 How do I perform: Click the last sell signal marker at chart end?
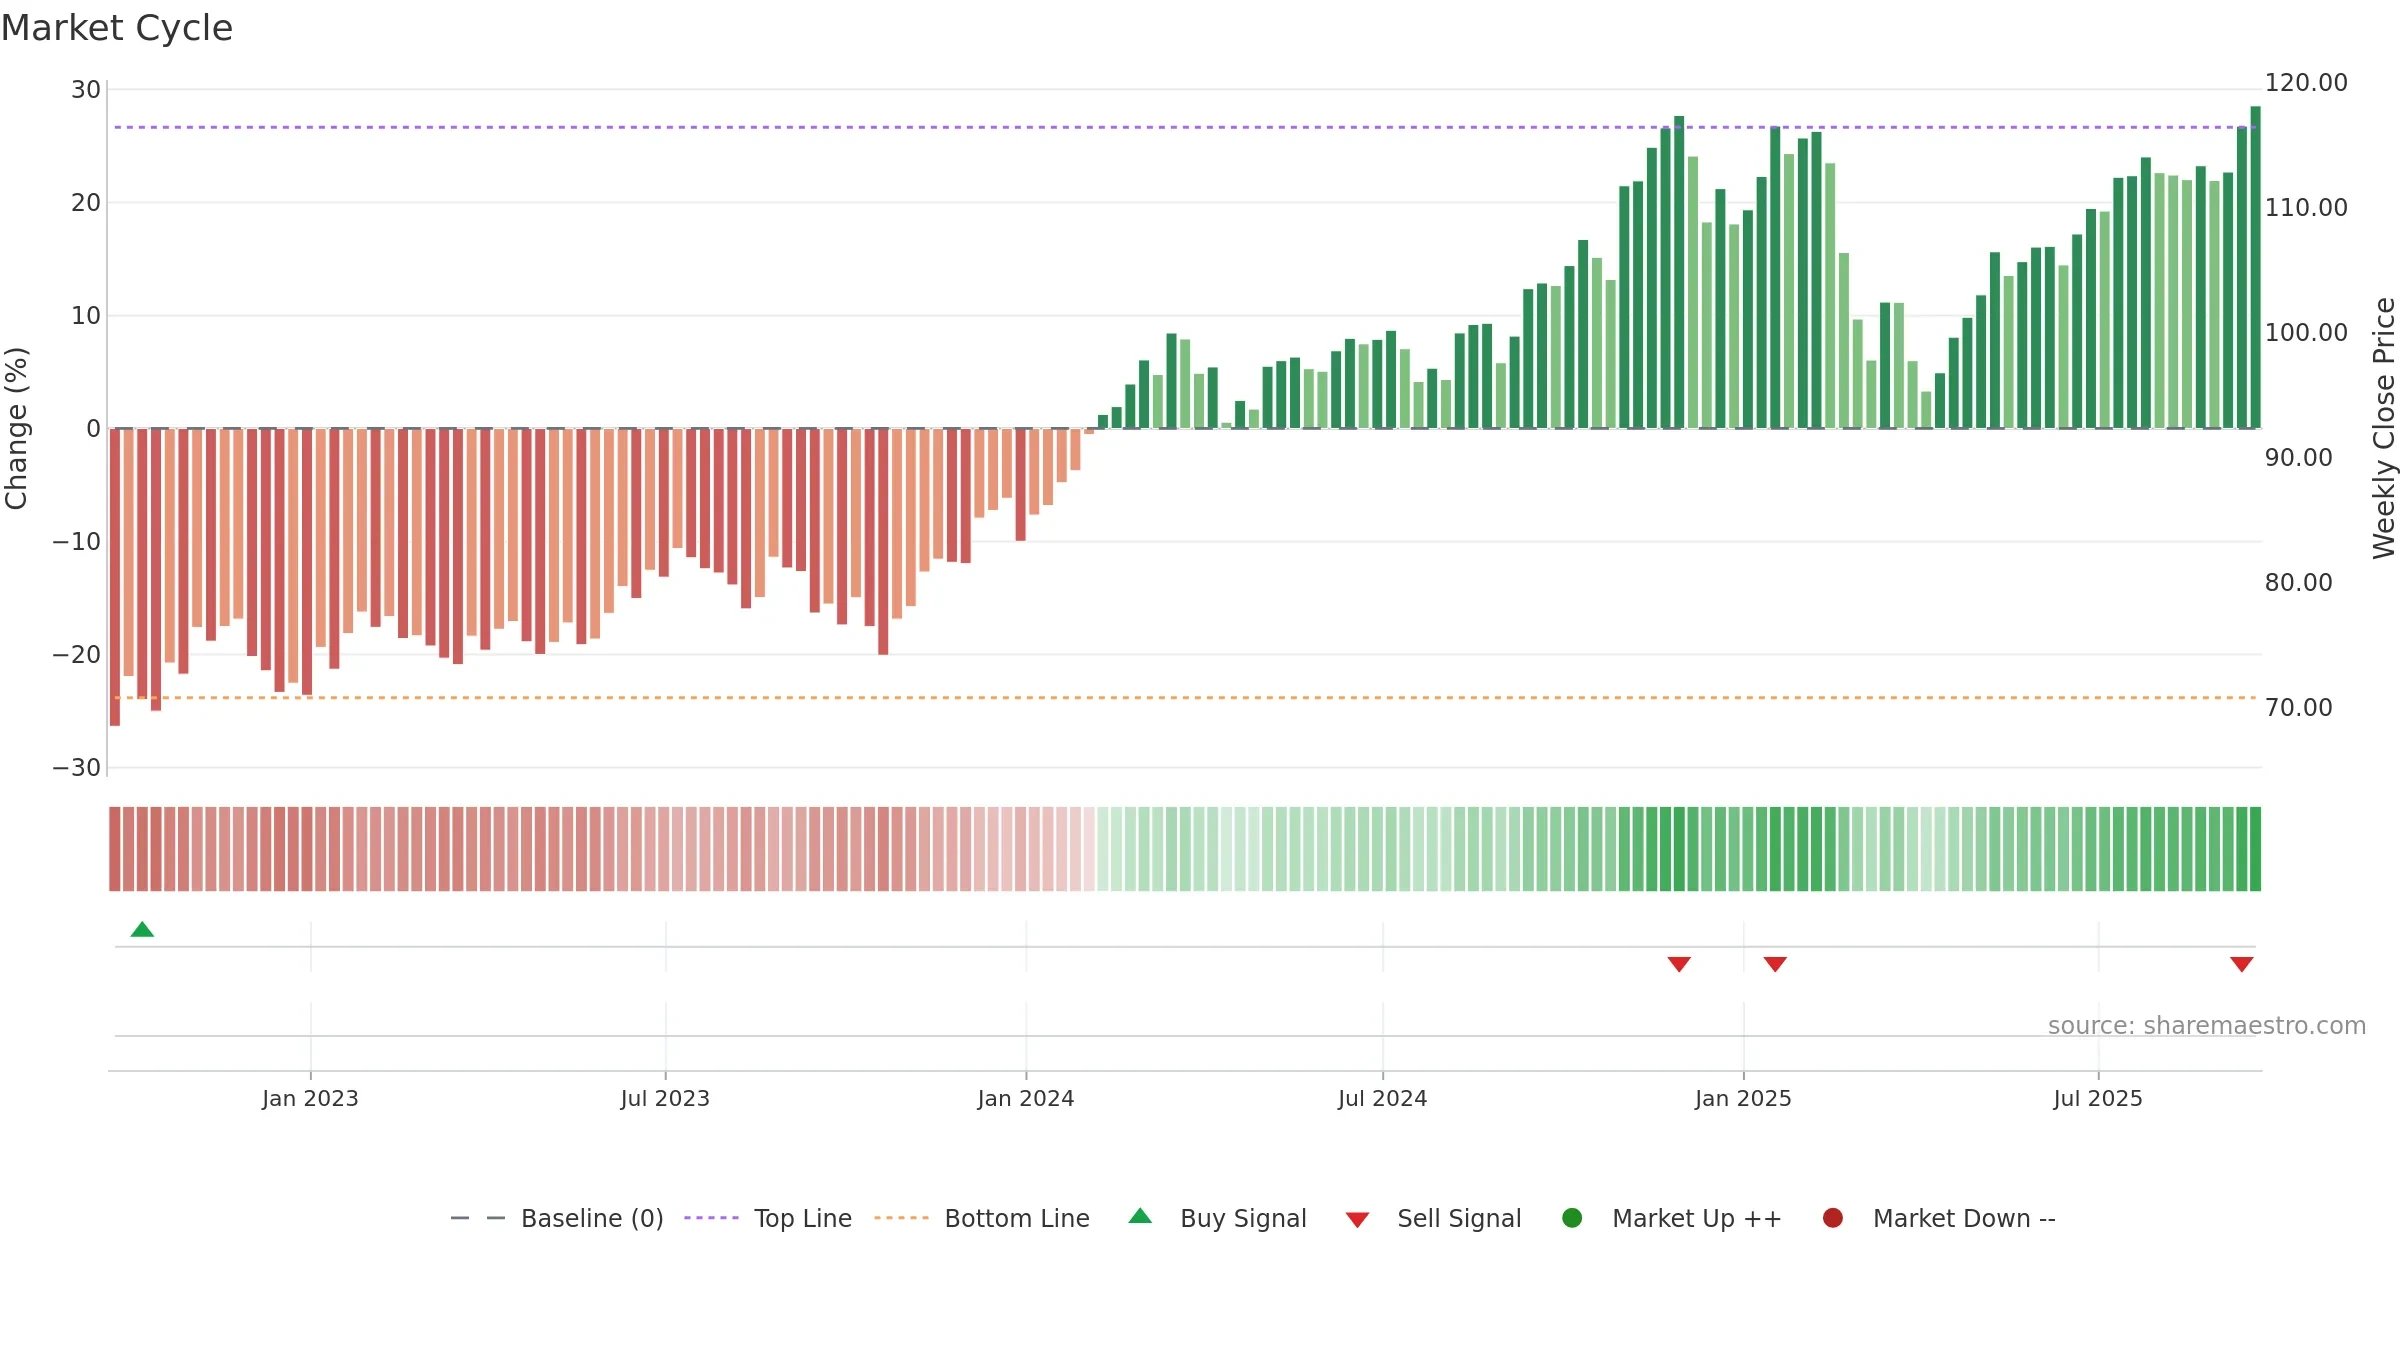[2241, 964]
